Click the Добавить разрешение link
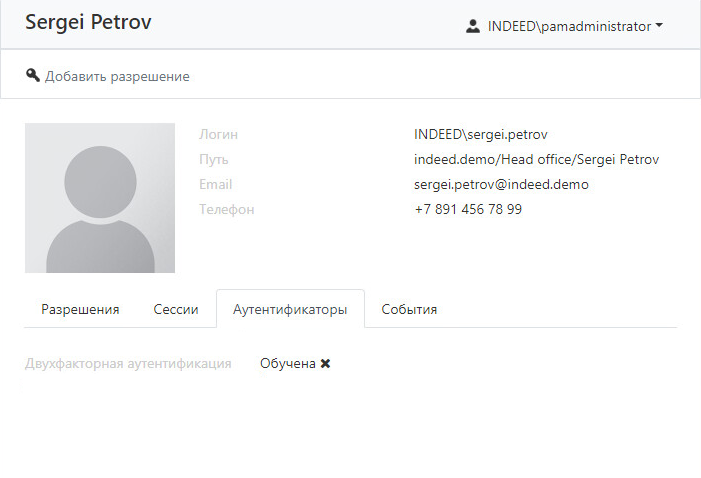Viewport: 701px width, 478px height. click(x=117, y=76)
